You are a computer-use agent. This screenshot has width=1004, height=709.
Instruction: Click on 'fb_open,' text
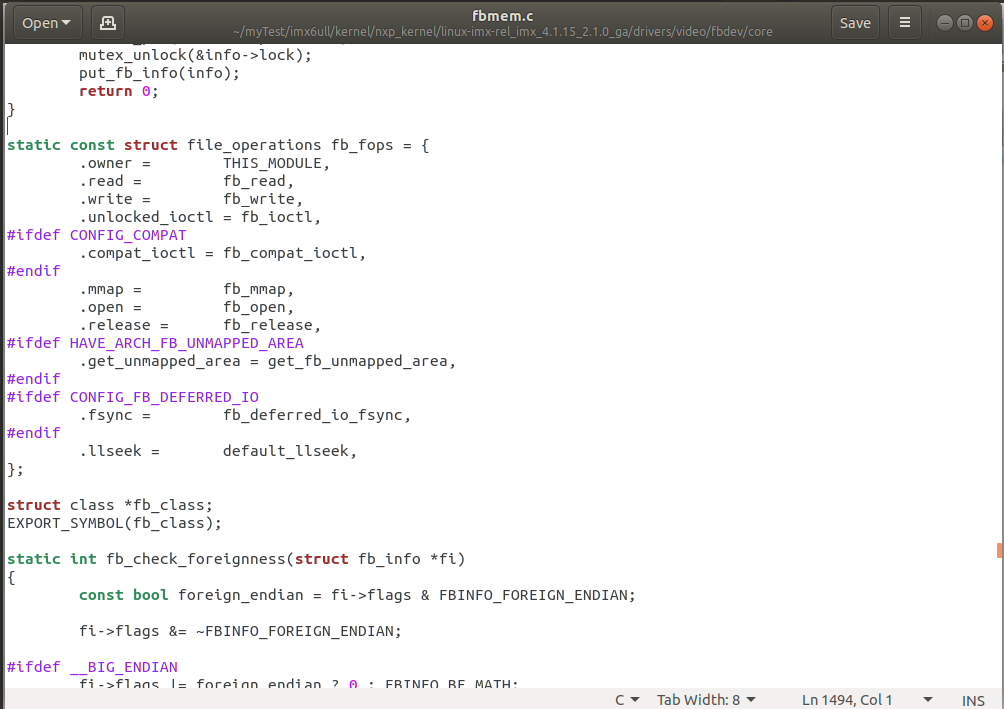(258, 307)
